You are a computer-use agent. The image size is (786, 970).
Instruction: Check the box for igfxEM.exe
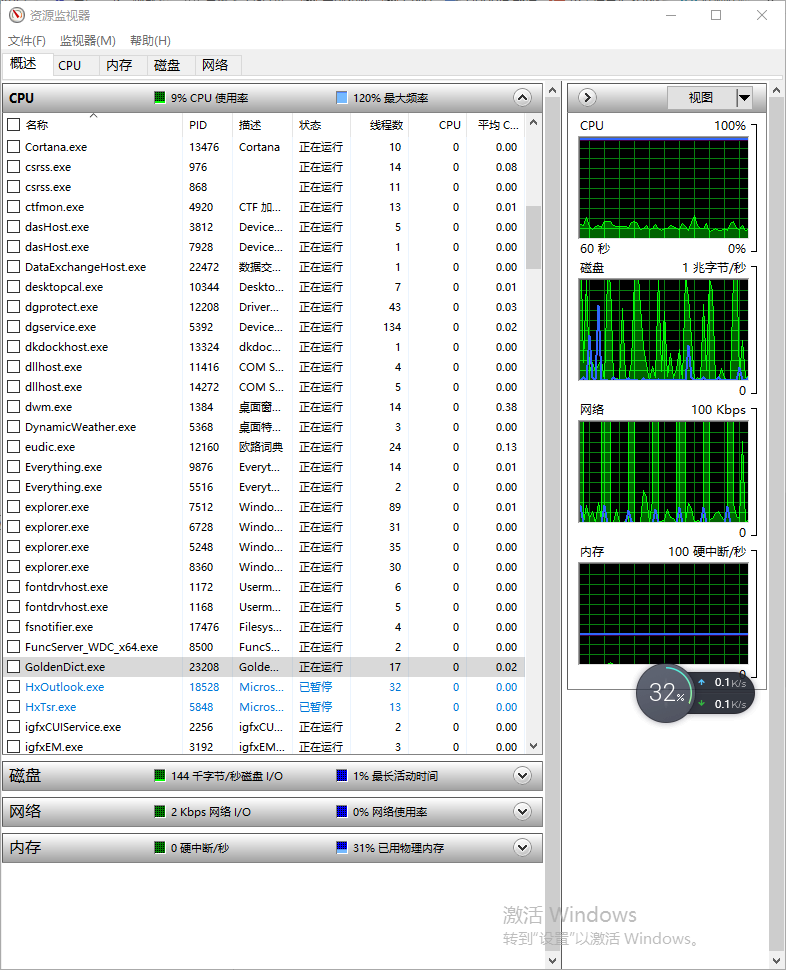coord(13,747)
